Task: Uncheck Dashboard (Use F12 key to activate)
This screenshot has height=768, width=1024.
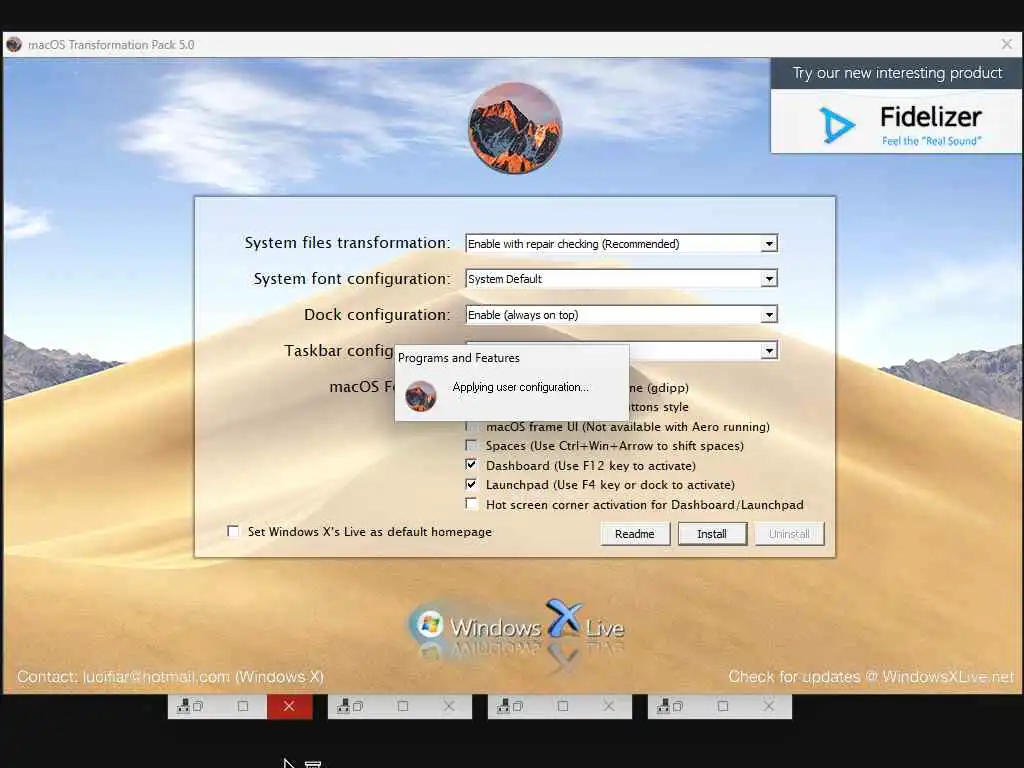Action: click(x=471, y=465)
